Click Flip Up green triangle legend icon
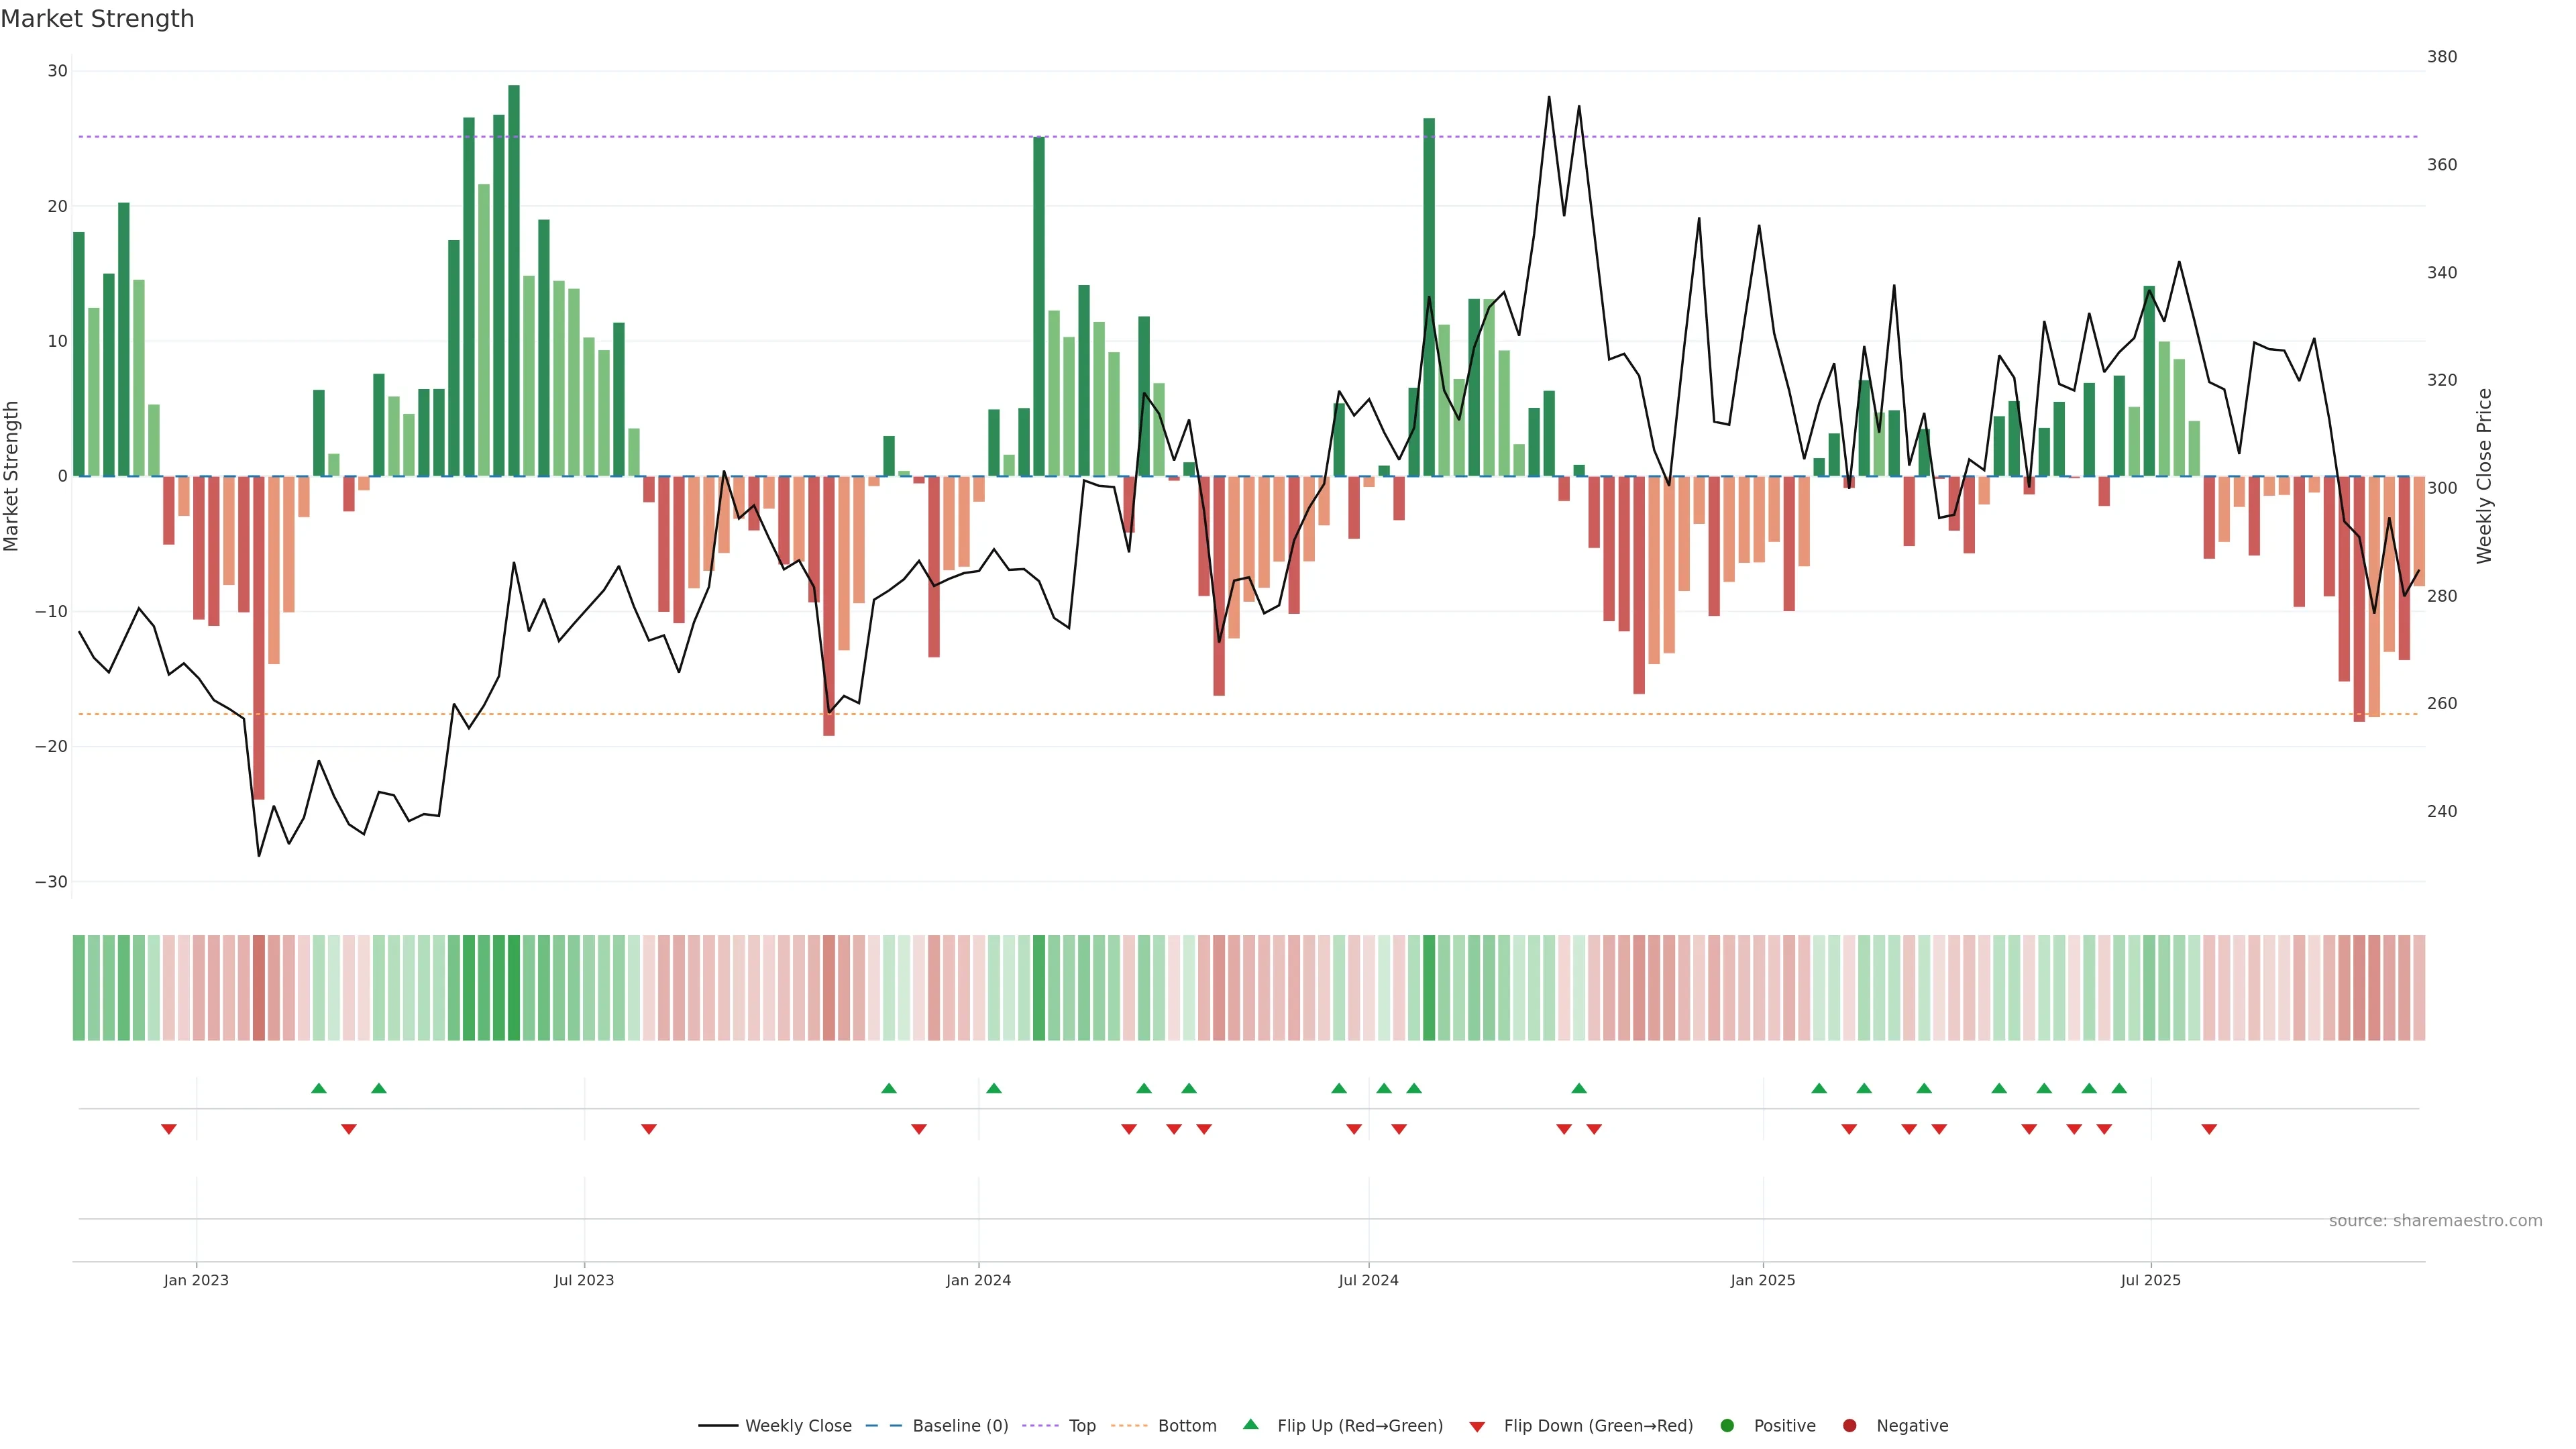This screenshot has width=2576, height=1449. pos(1250,1424)
